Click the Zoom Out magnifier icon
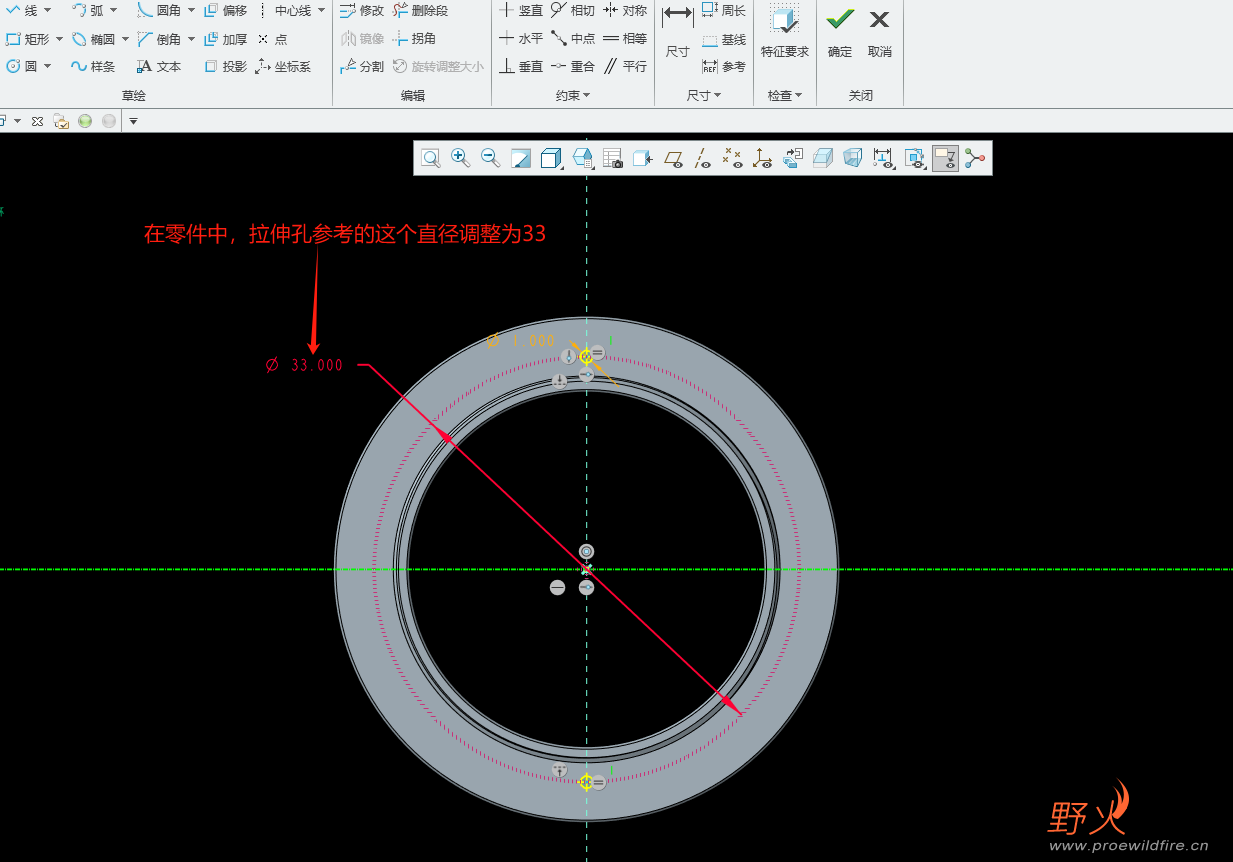 point(490,158)
